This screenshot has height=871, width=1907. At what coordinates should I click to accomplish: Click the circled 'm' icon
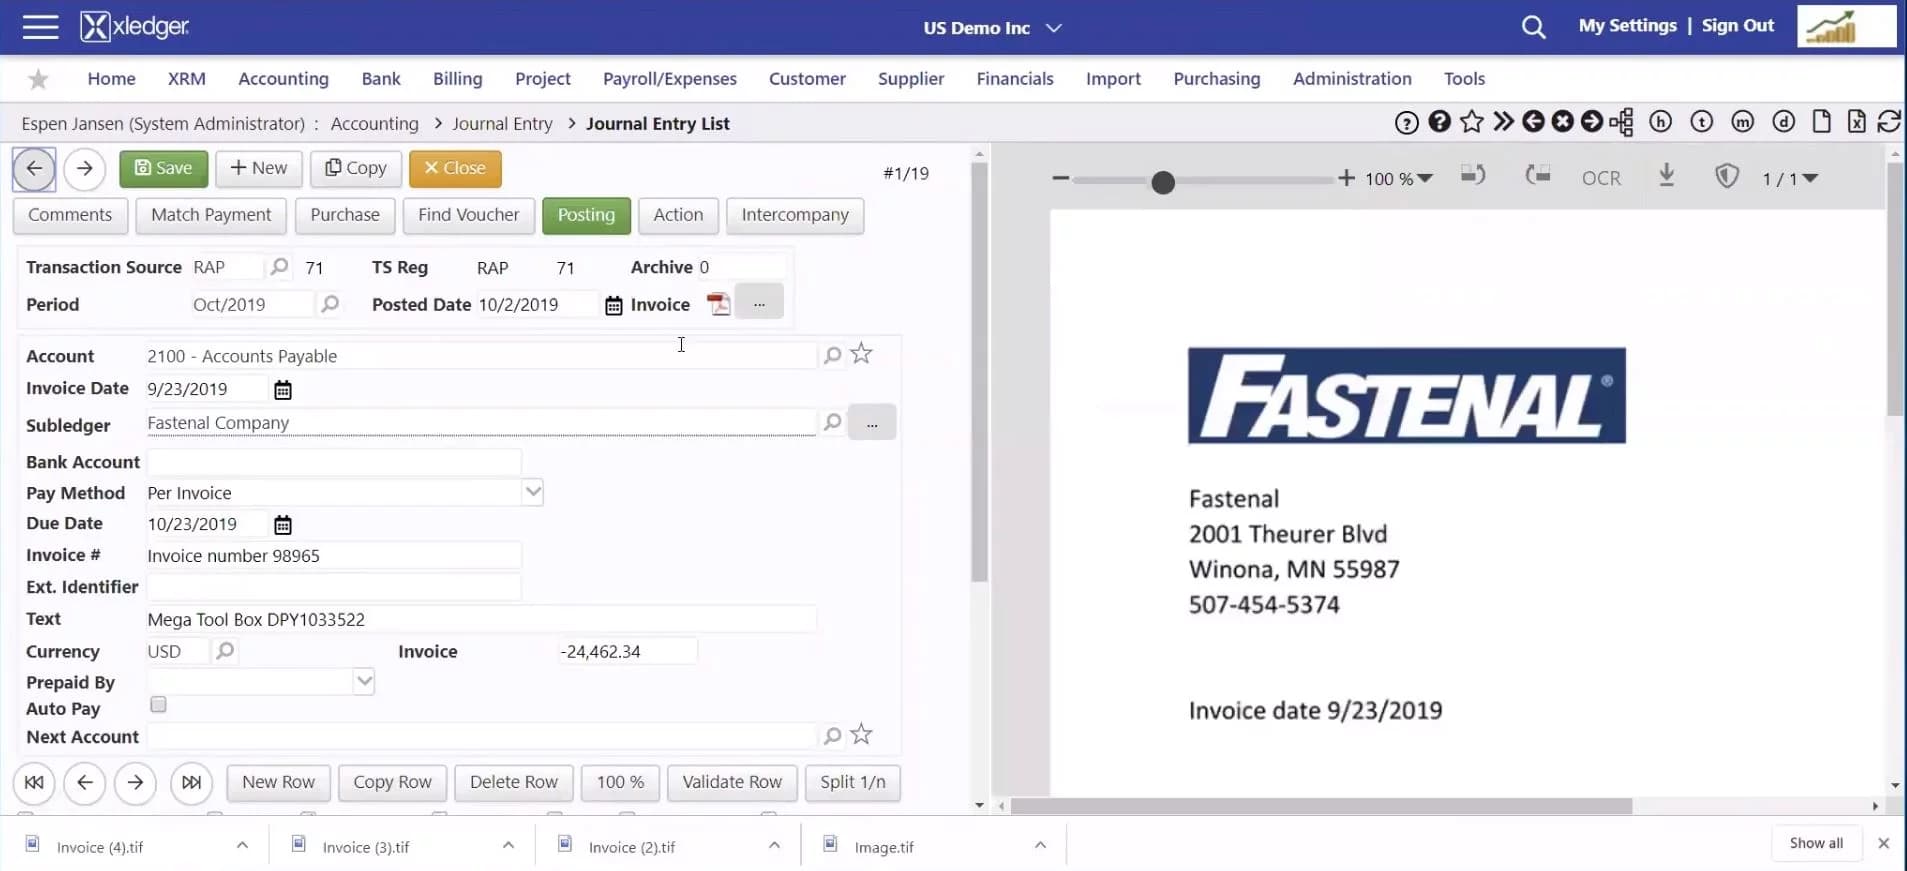1742,122
